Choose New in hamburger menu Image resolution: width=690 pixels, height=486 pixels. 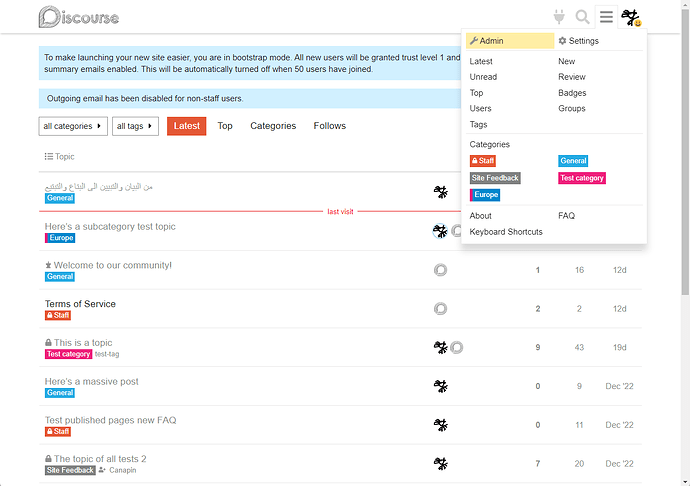pos(567,61)
